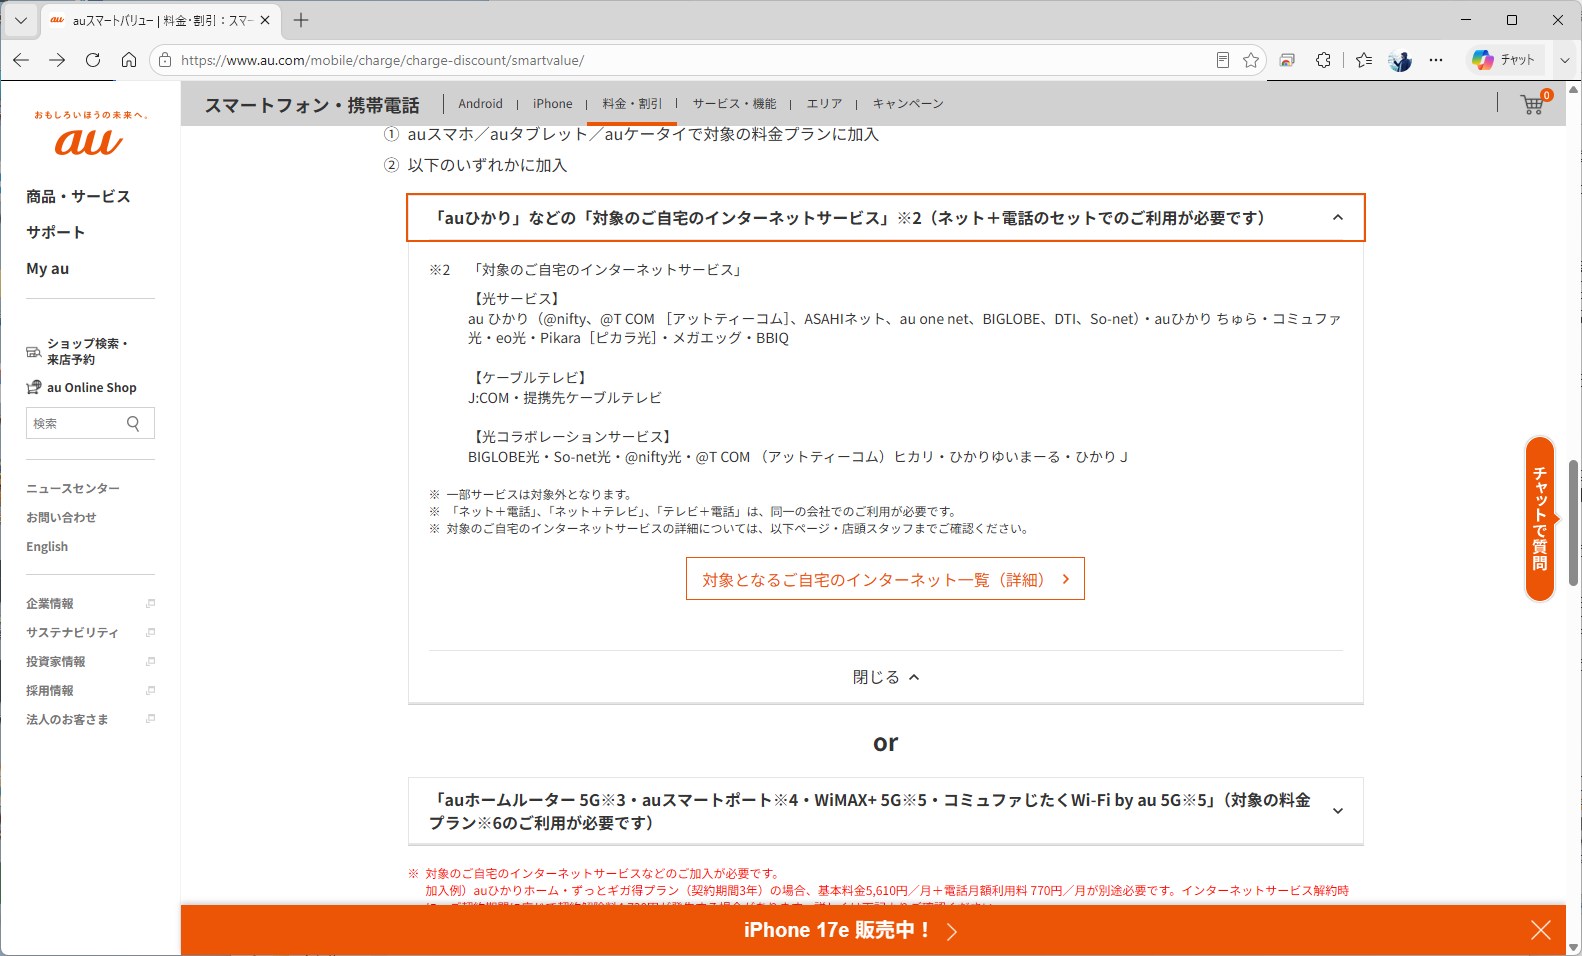Select the キャンペーン nav tab

tap(908, 103)
